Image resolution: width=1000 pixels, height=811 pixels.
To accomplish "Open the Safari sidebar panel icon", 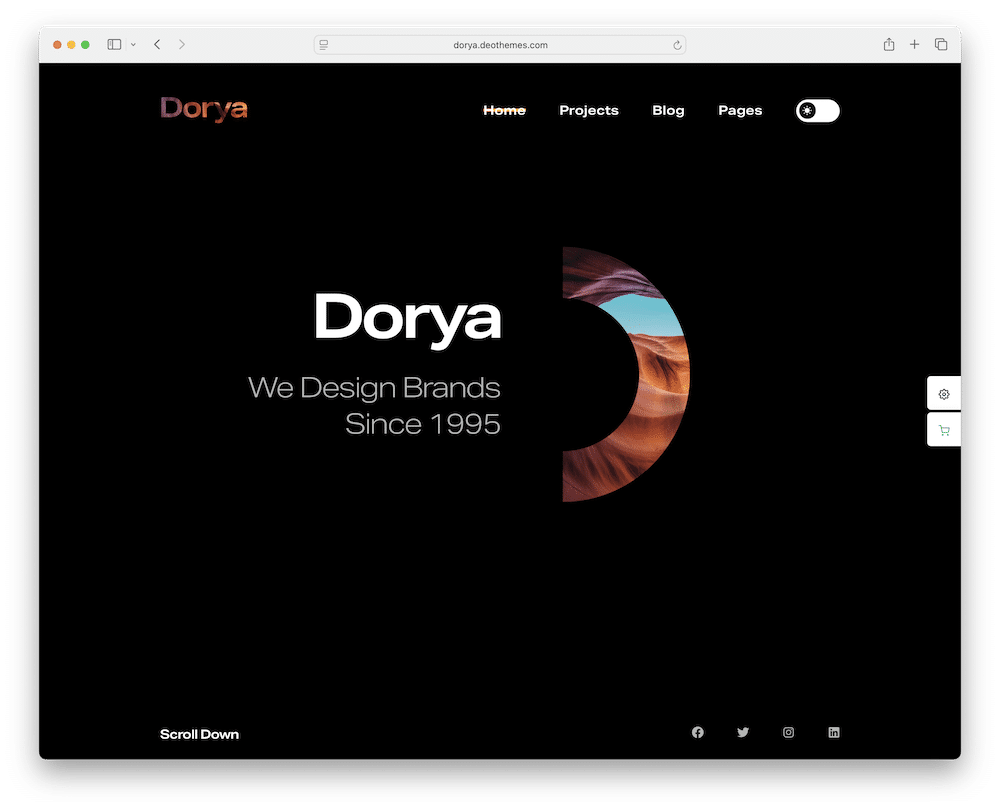I will (114, 45).
